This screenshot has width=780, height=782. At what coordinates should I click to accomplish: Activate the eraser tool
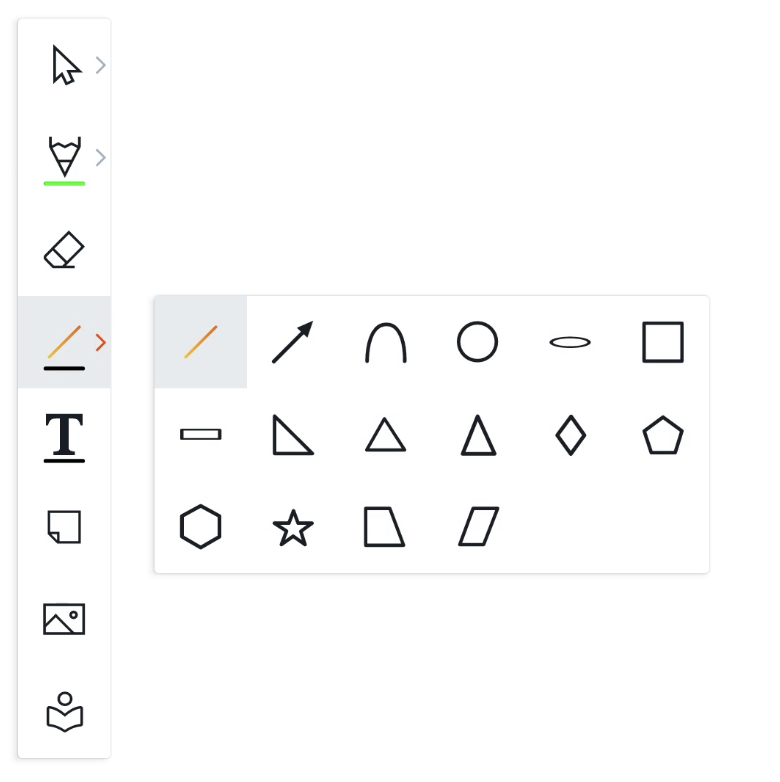pos(64,250)
